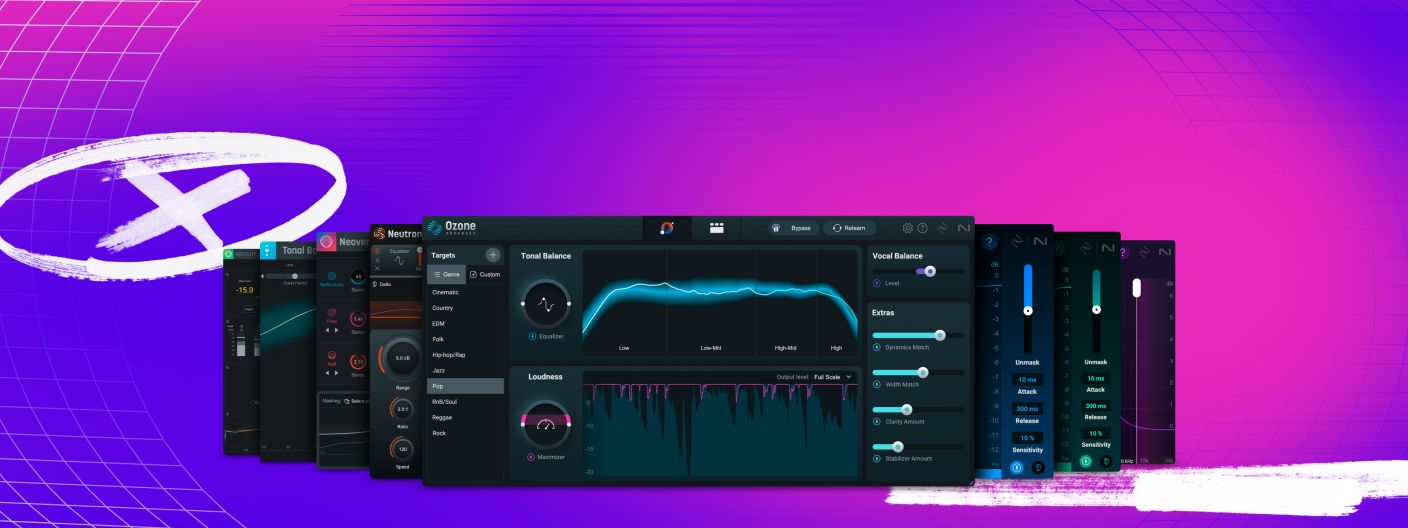The image size is (1408, 528).
Task: Click the Insight plugin logo icon
Action: (x=228, y=256)
